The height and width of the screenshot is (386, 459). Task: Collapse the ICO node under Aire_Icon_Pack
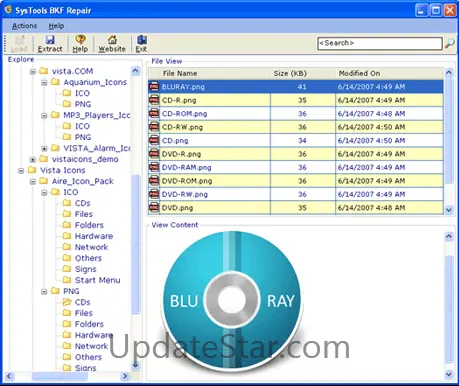44,192
